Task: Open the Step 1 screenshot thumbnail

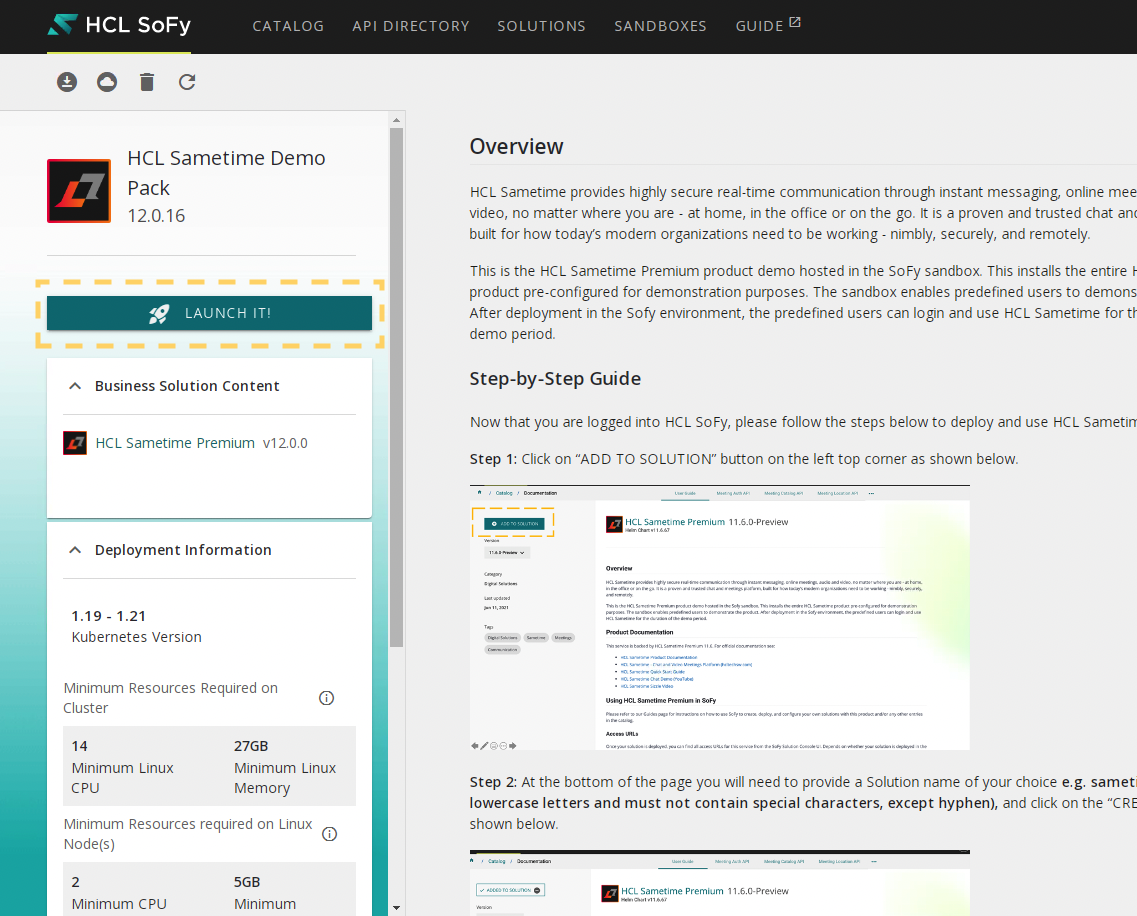Action: pyautogui.click(x=719, y=617)
